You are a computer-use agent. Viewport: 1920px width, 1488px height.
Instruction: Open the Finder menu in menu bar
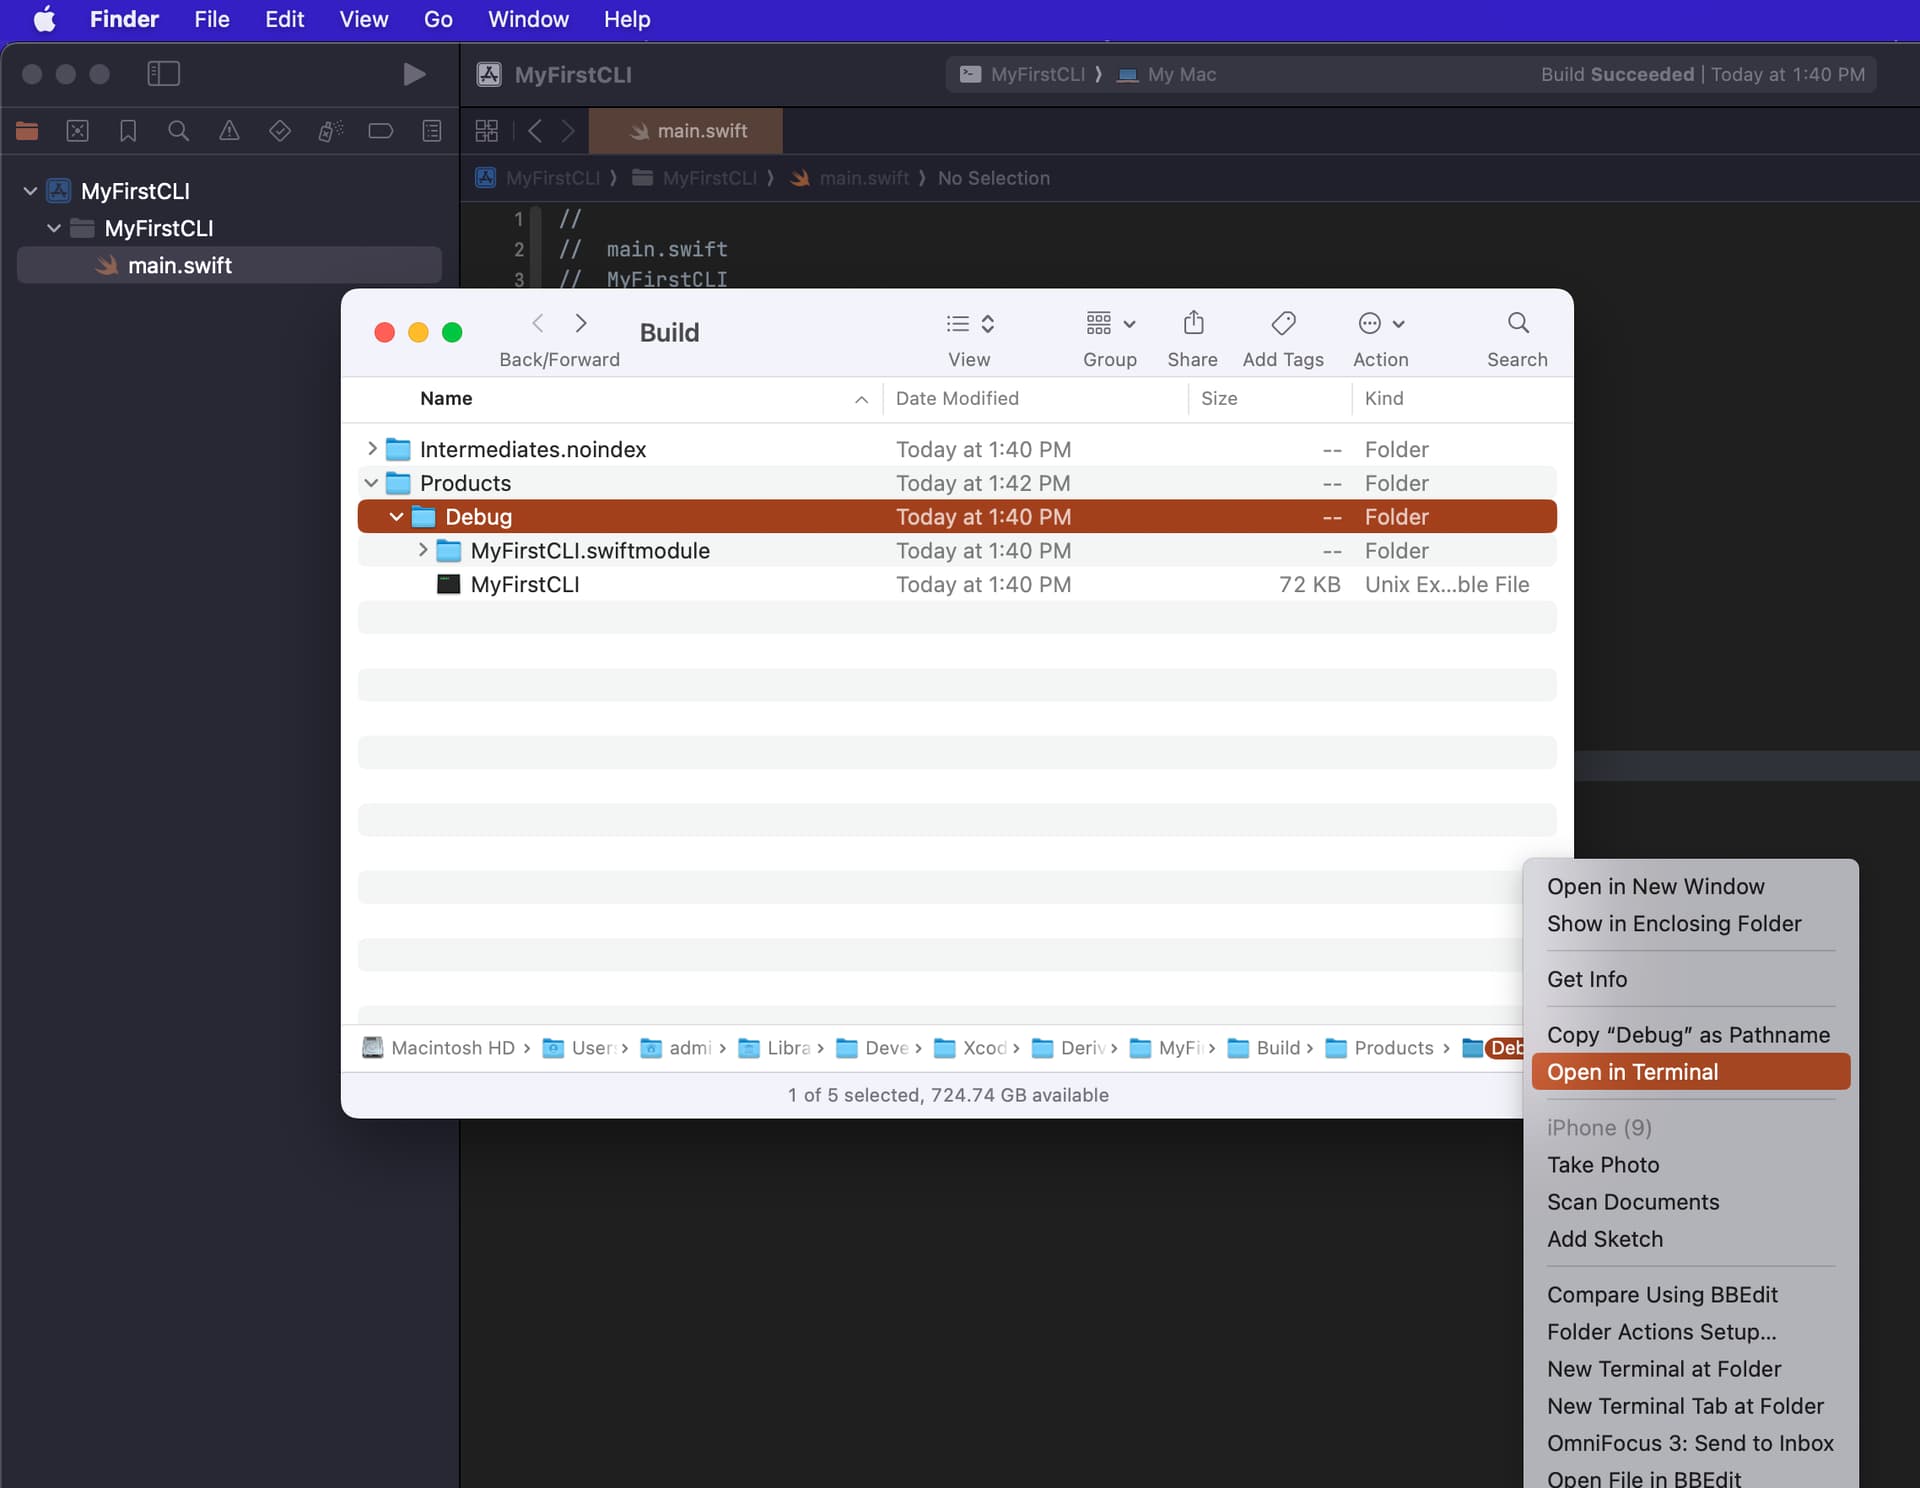point(124,19)
